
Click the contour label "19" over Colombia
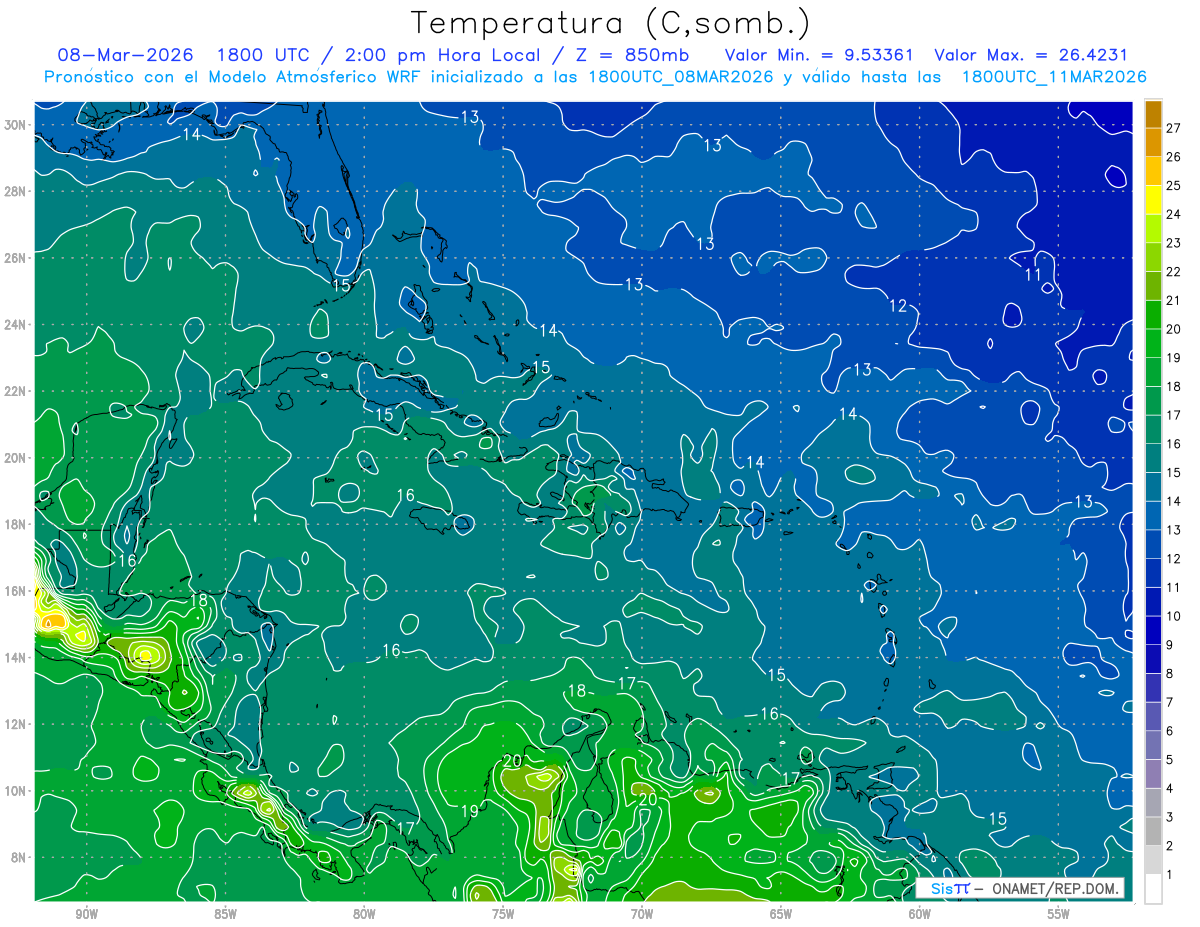point(469,811)
